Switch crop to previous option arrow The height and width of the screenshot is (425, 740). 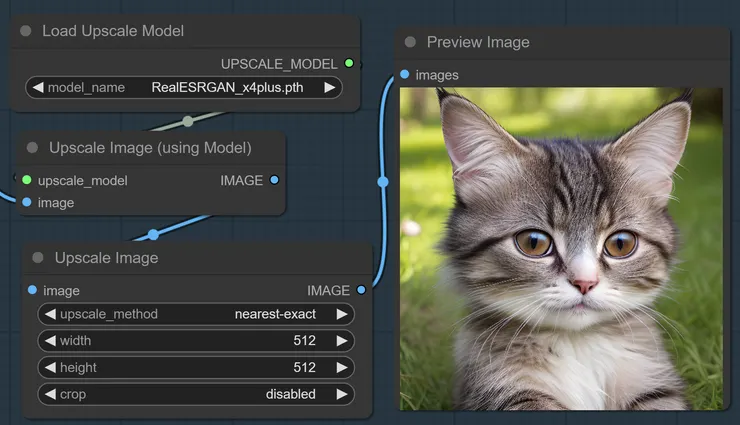(x=50, y=394)
